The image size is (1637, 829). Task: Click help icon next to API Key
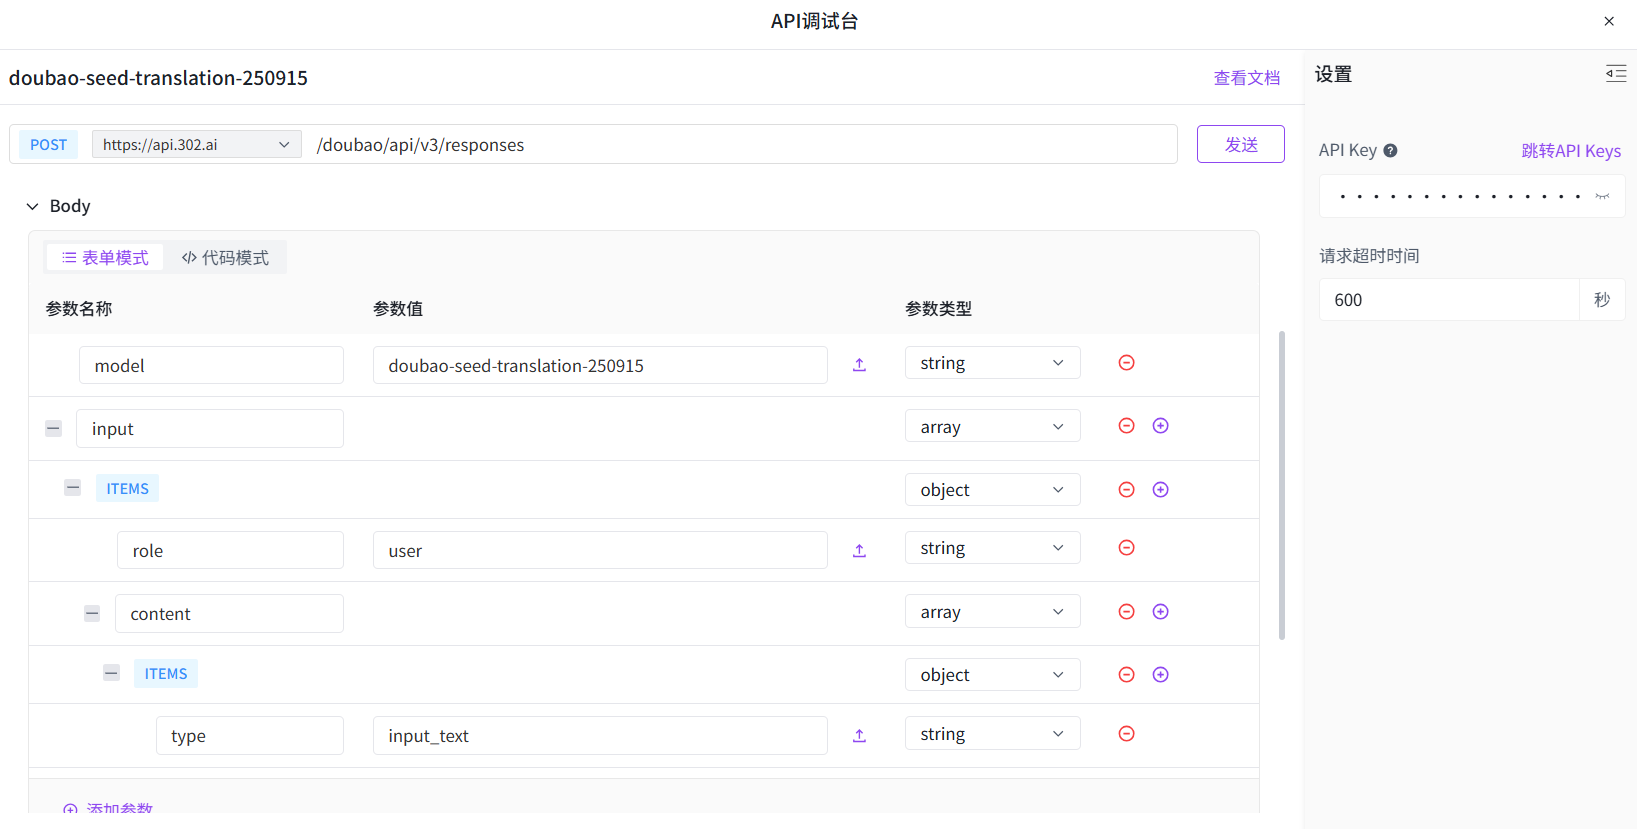[1390, 151]
